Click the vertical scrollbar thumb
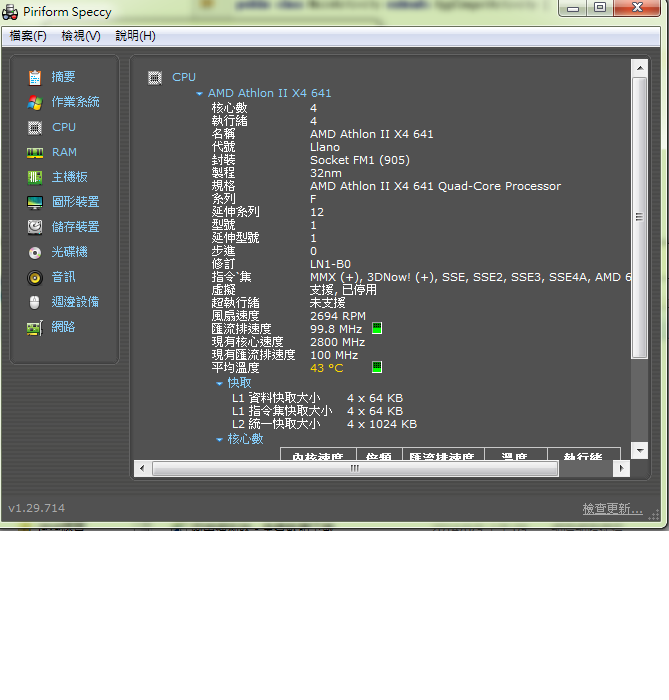This screenshot has width=669, height=700. (640, 217)
